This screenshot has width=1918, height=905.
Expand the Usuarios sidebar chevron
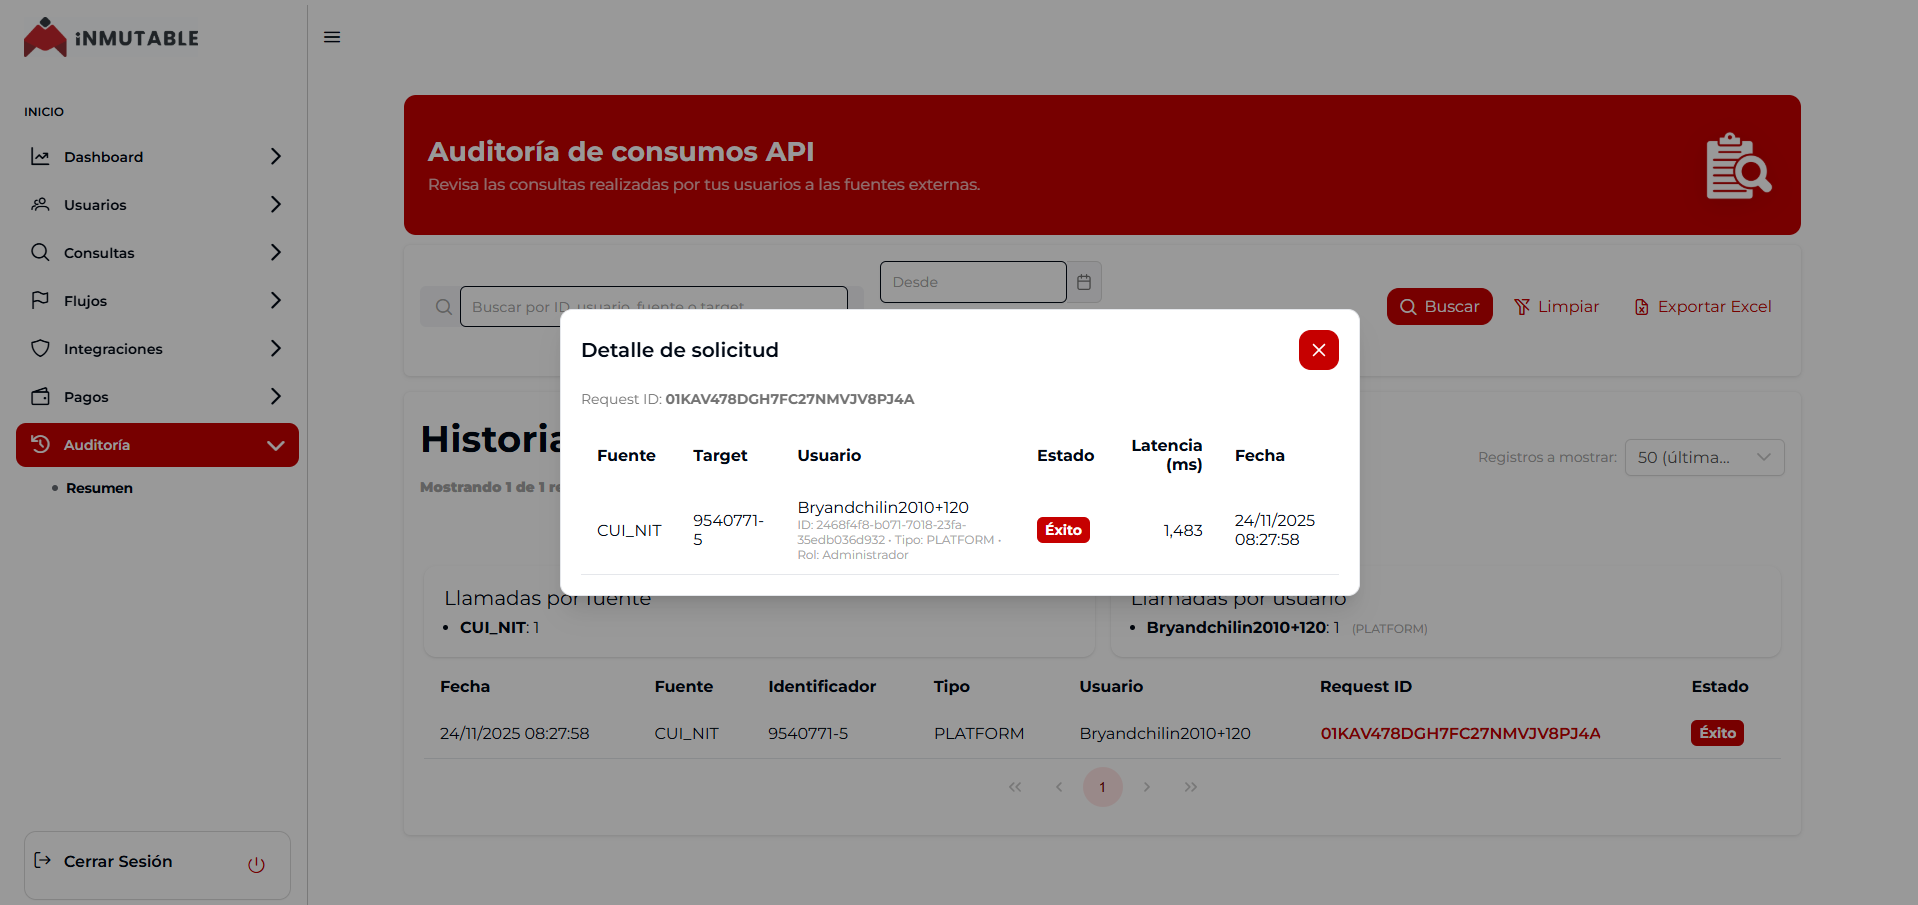tap(275, 204)
